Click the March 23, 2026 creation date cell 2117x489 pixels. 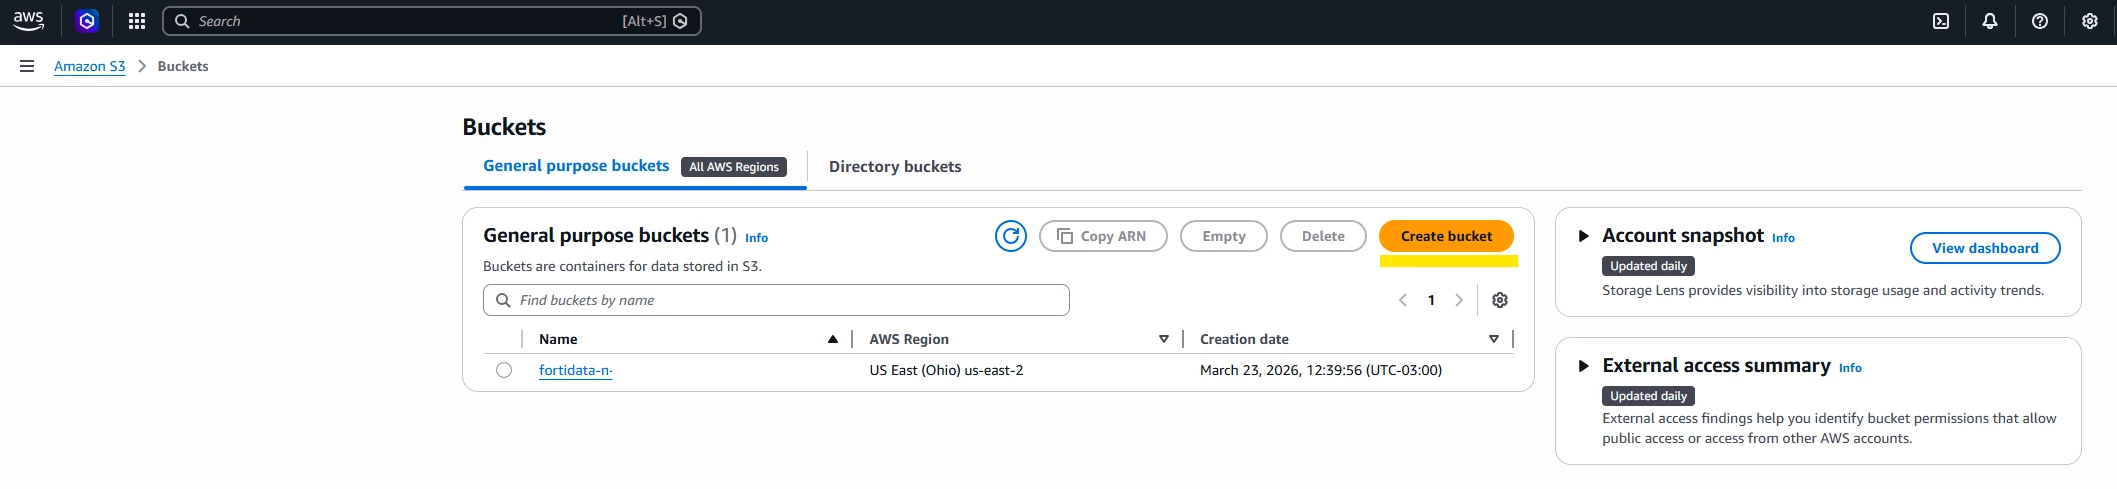pyautogui.click(x=1321, y=370)
